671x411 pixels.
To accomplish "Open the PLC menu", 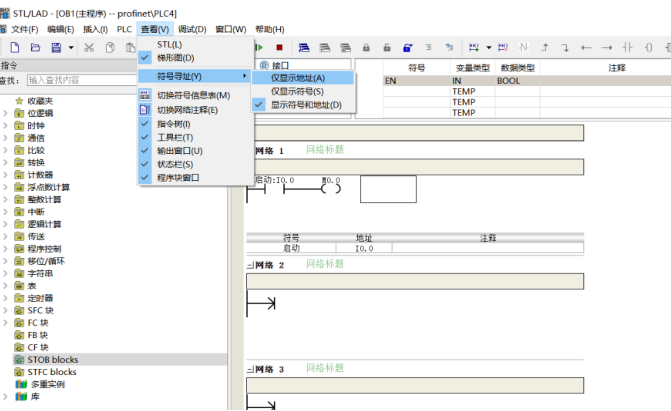I will 124,29.
